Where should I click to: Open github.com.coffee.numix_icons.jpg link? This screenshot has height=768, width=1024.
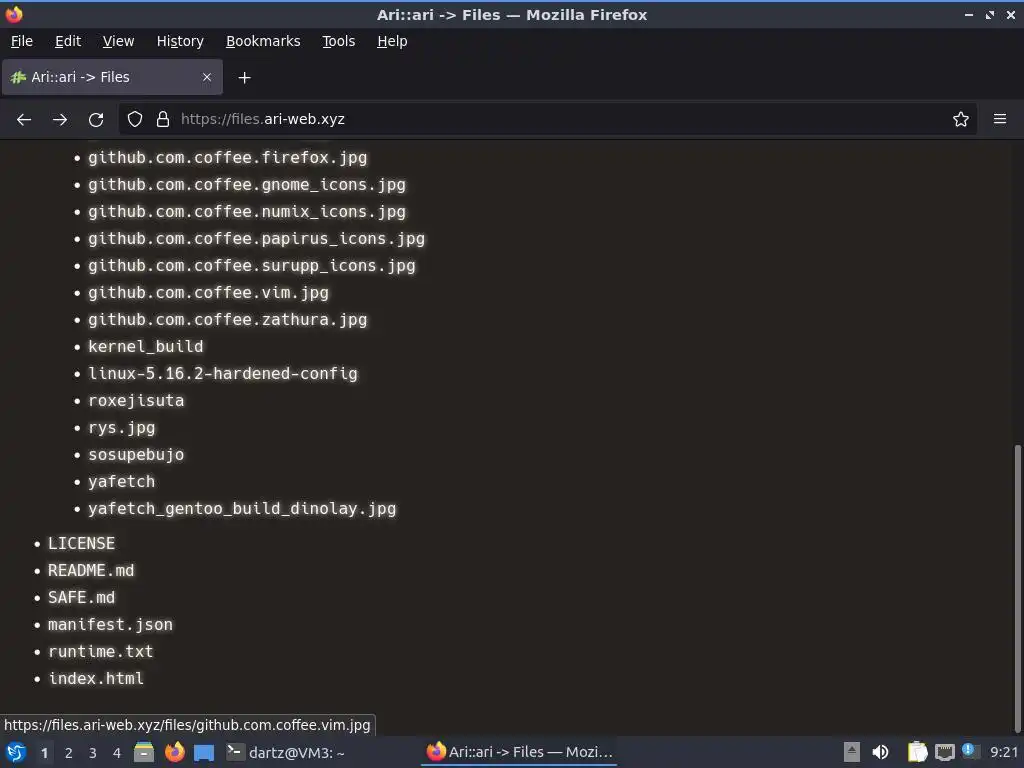click(247, 212)
